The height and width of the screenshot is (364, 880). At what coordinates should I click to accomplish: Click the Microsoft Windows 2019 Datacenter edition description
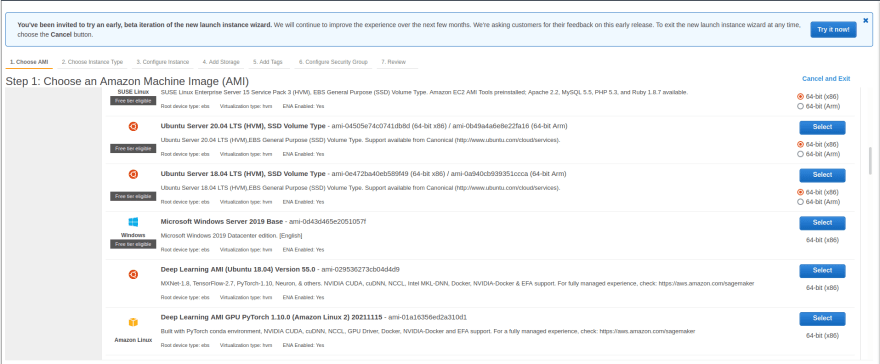pyautogui.click(x=232, y=236)
